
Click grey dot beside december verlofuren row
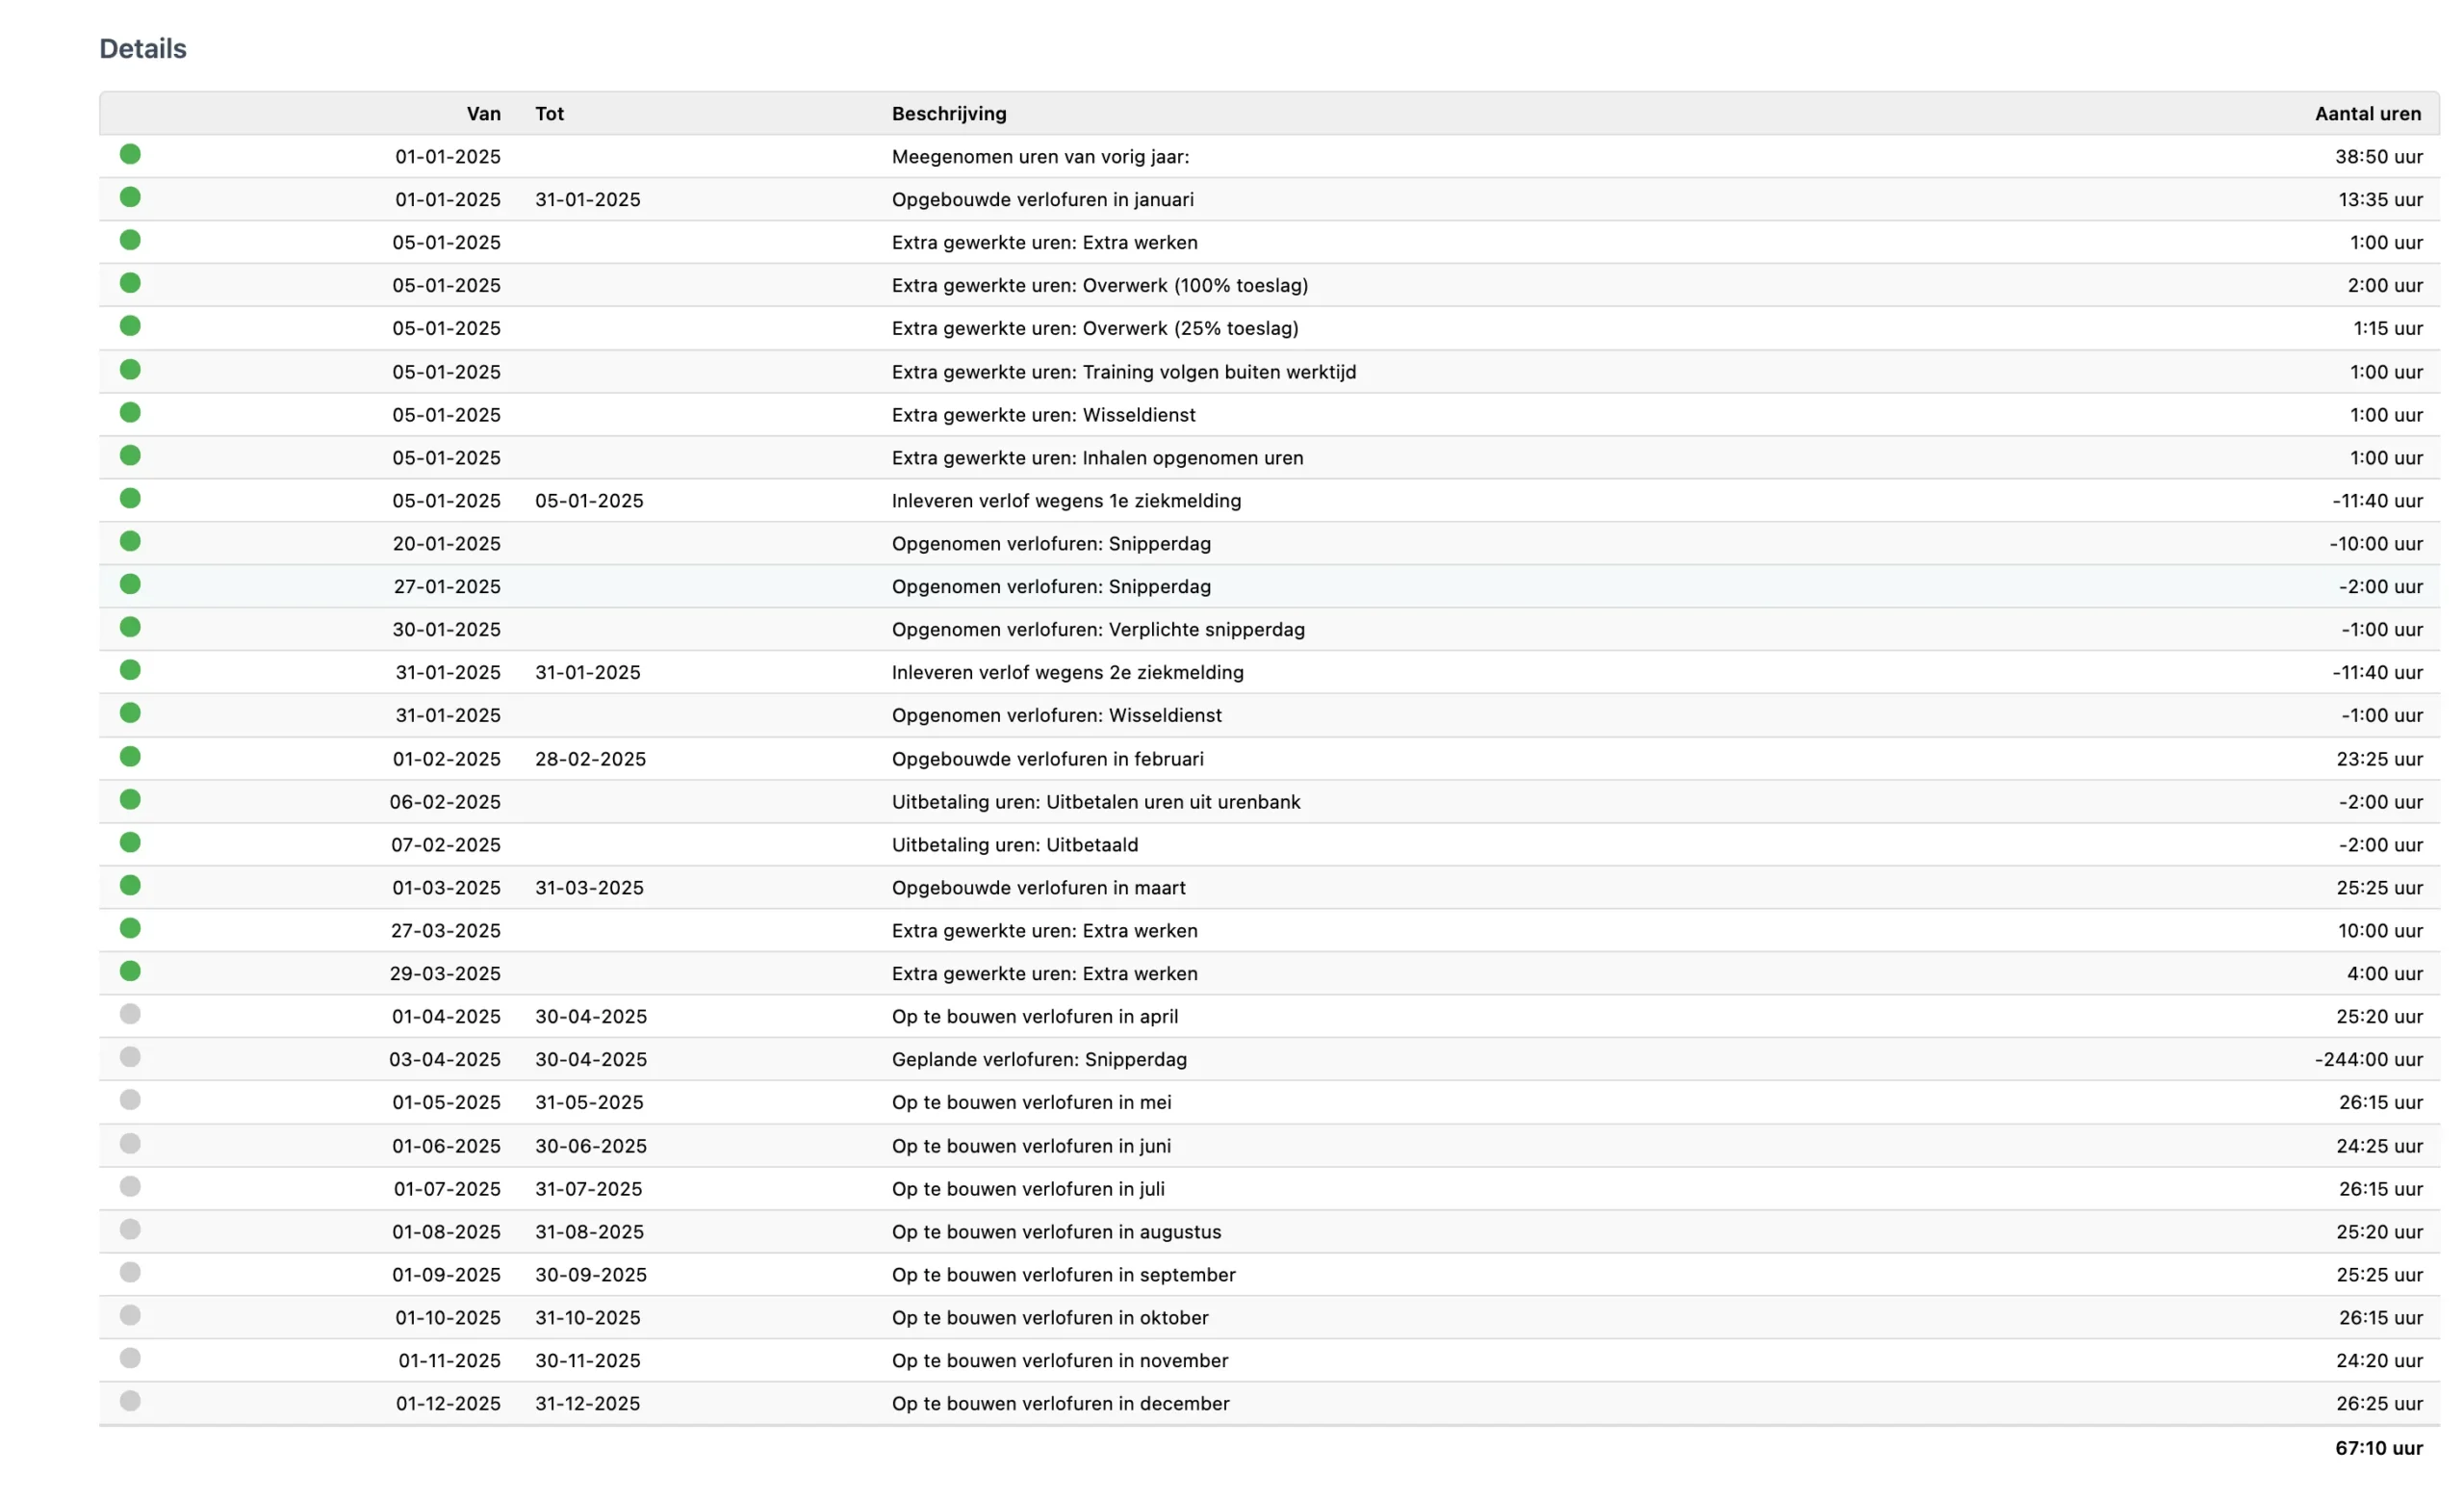(130, 1401)
